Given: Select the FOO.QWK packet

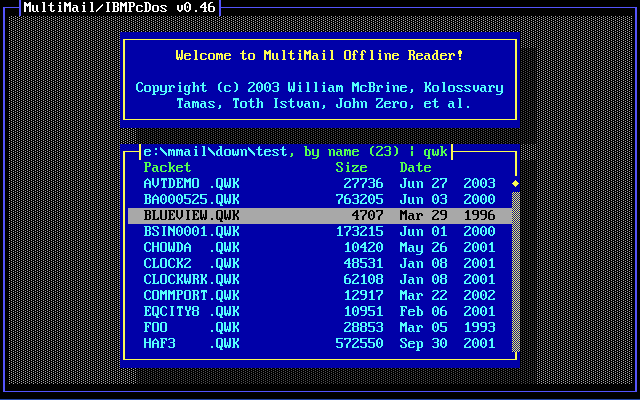Looking at the screenshot, I should (192, 328).
